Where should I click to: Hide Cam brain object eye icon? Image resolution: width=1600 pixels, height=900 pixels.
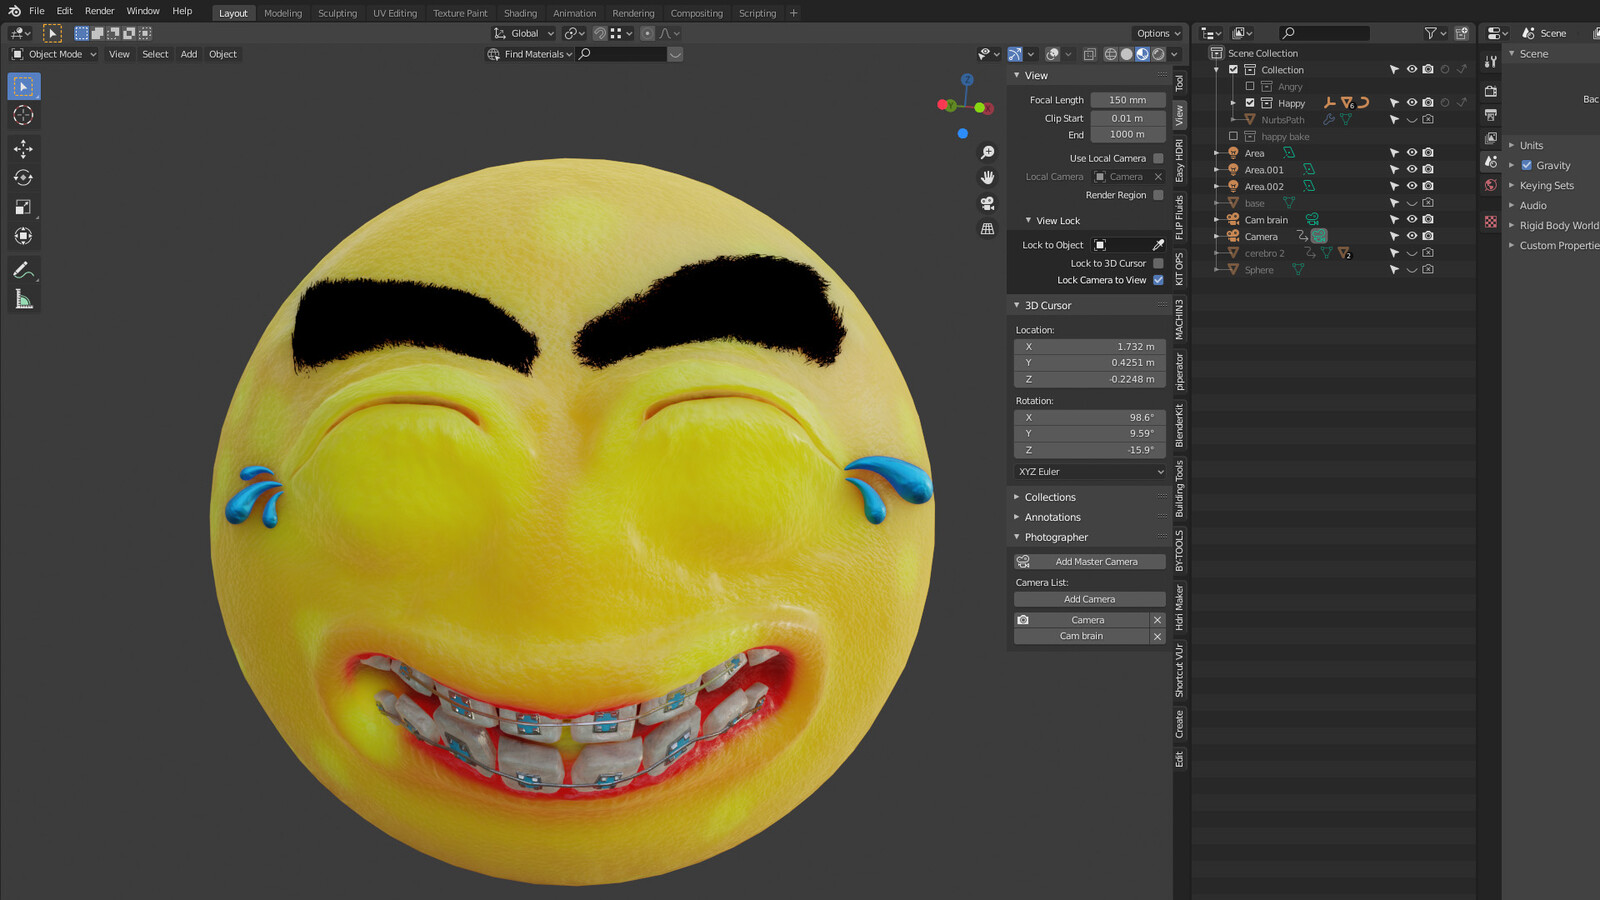point(1411,220)
